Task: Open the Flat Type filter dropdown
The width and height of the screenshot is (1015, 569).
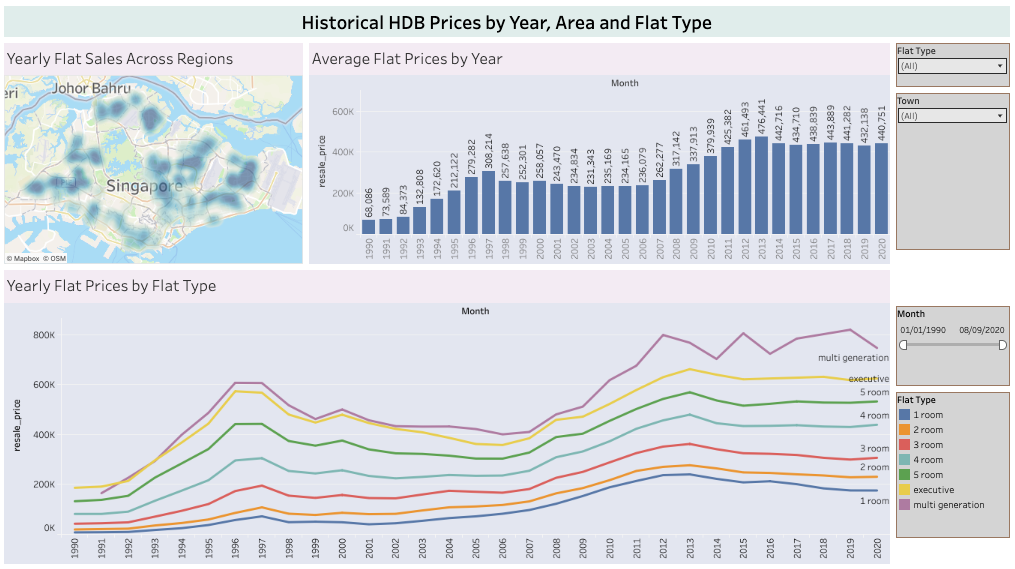Action: point(951,66)
